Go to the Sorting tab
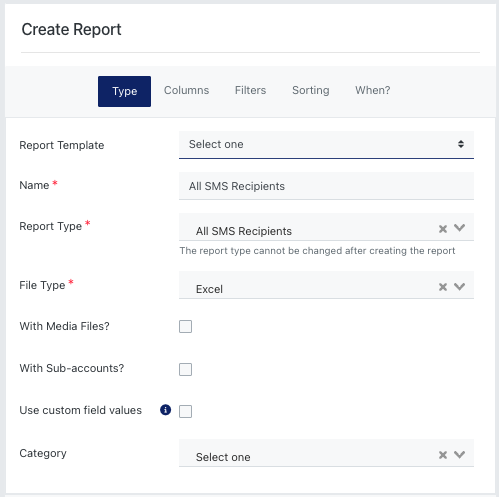This screenshot has height=497, width=499. [311, 90]
